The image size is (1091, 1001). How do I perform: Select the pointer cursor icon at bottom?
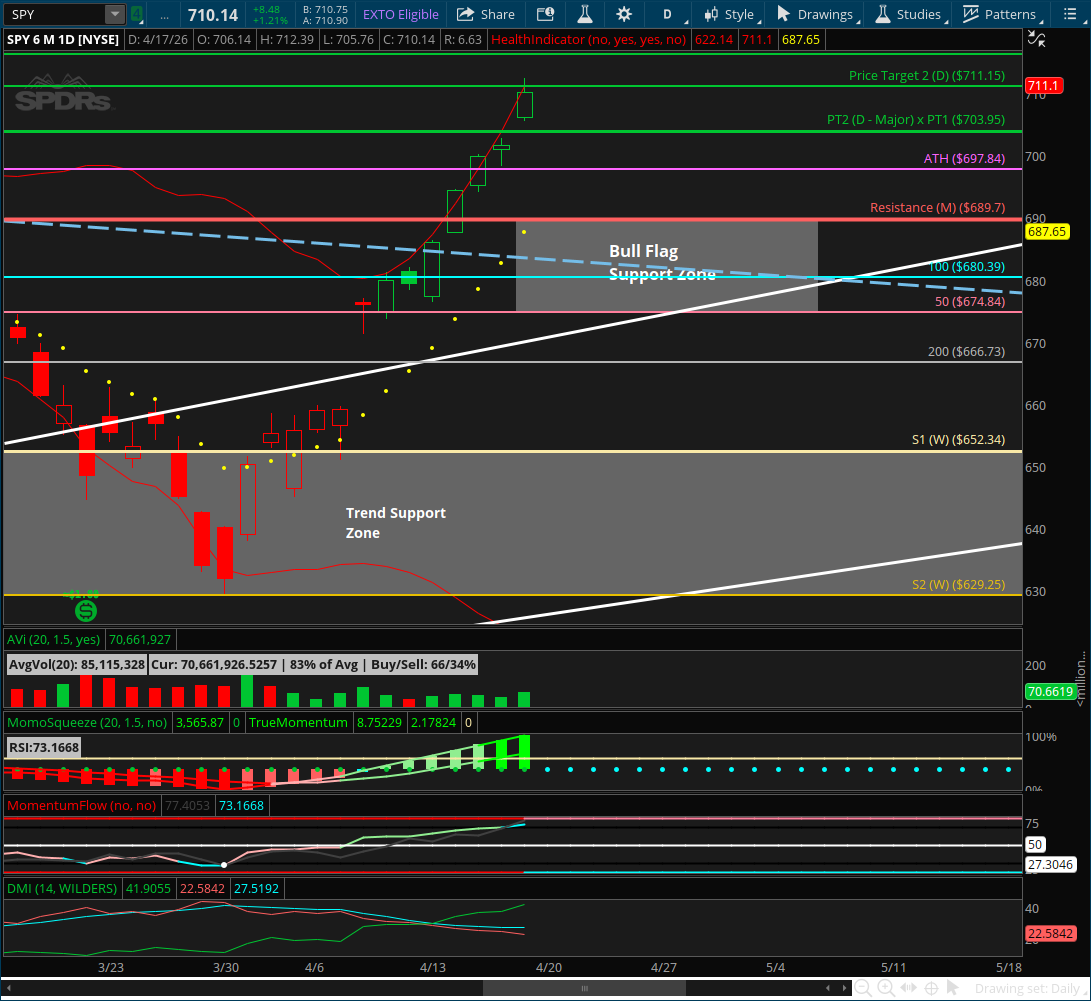pyautogui.click(x=953, y=988)
